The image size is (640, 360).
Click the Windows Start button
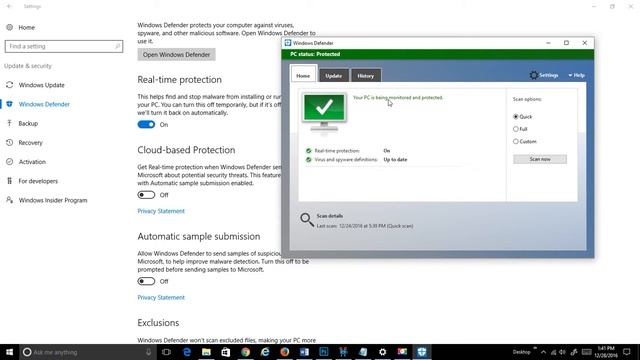click(9, 352)
